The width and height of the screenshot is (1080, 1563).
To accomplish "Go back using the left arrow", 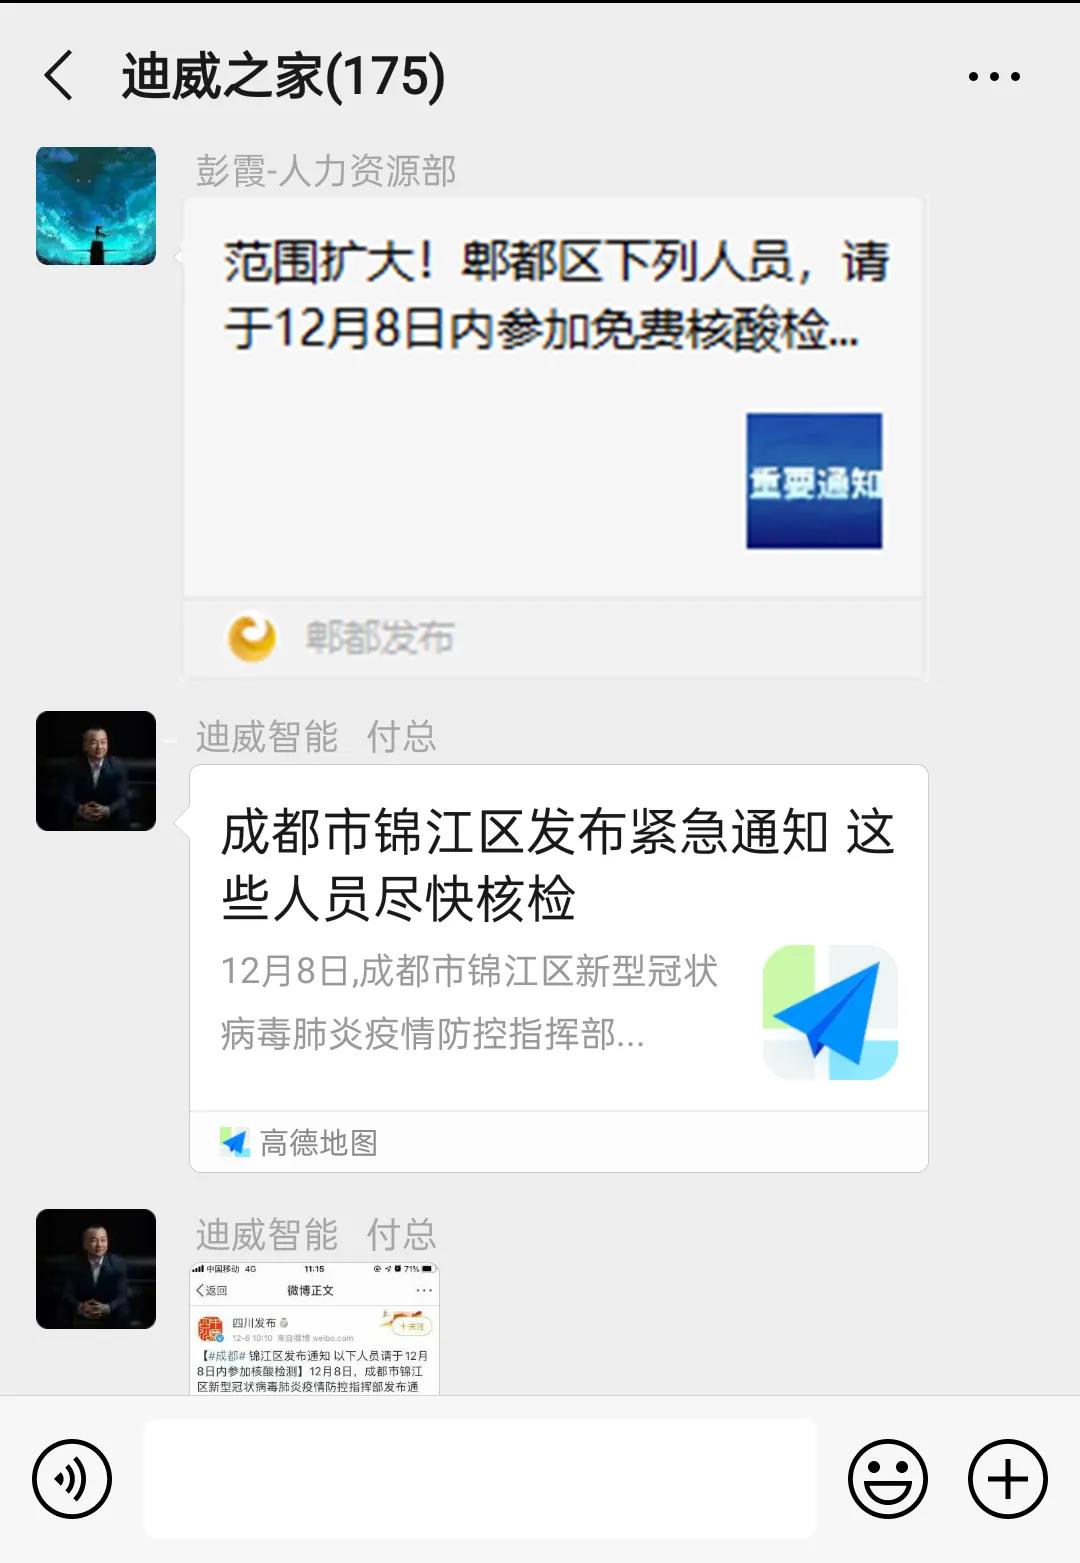I will click(59, 76).
